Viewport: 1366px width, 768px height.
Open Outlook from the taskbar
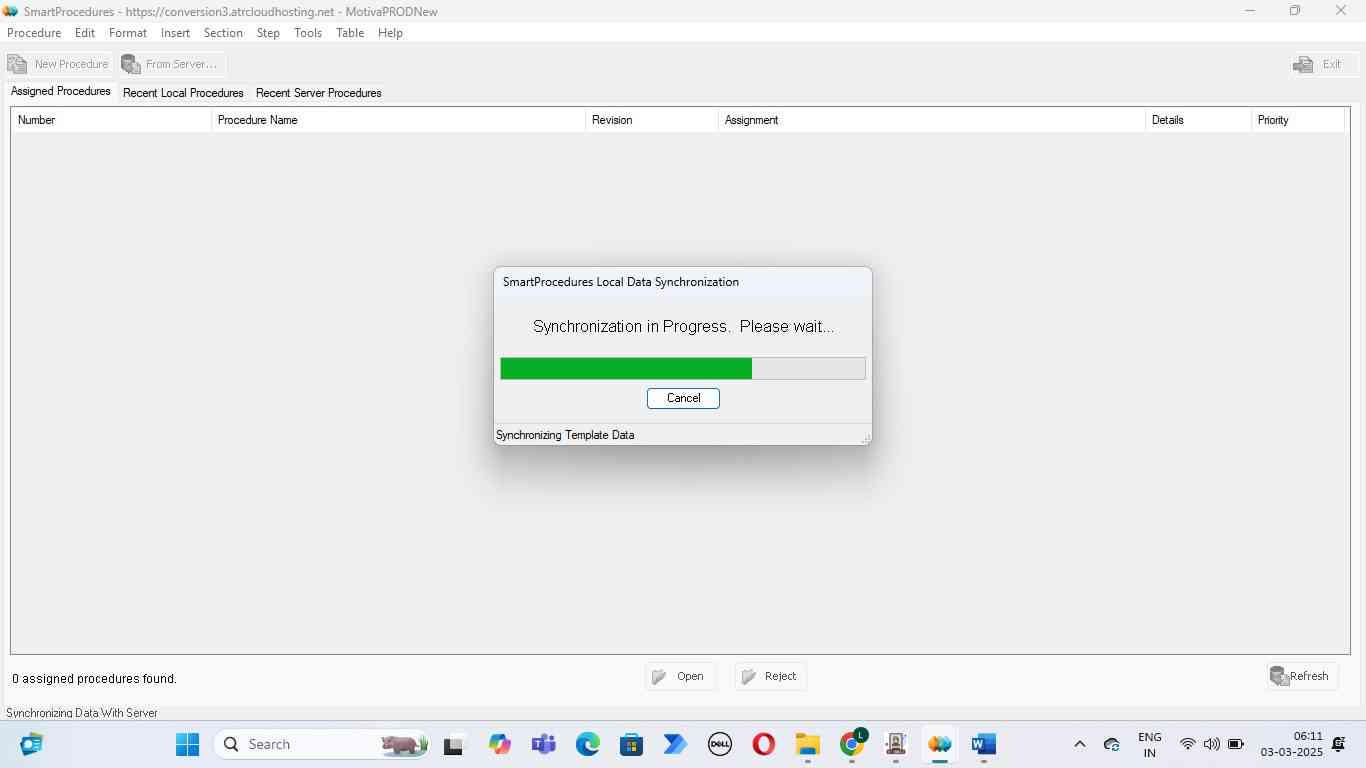pos(32,744)
